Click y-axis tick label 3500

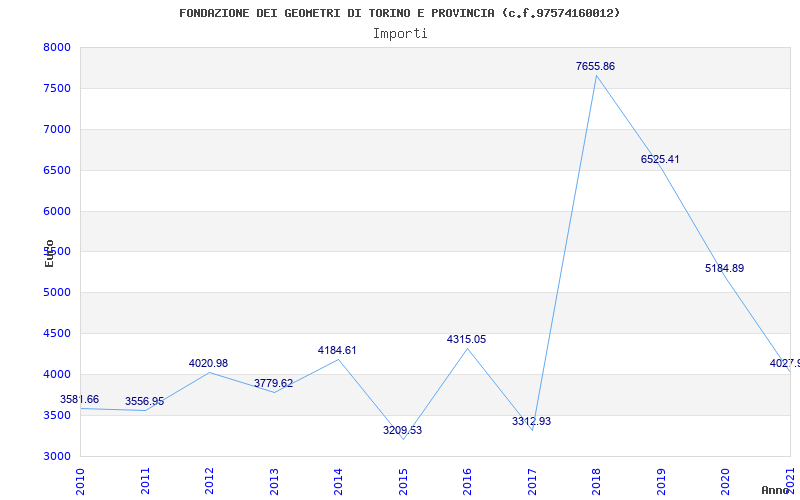point(57,415)
